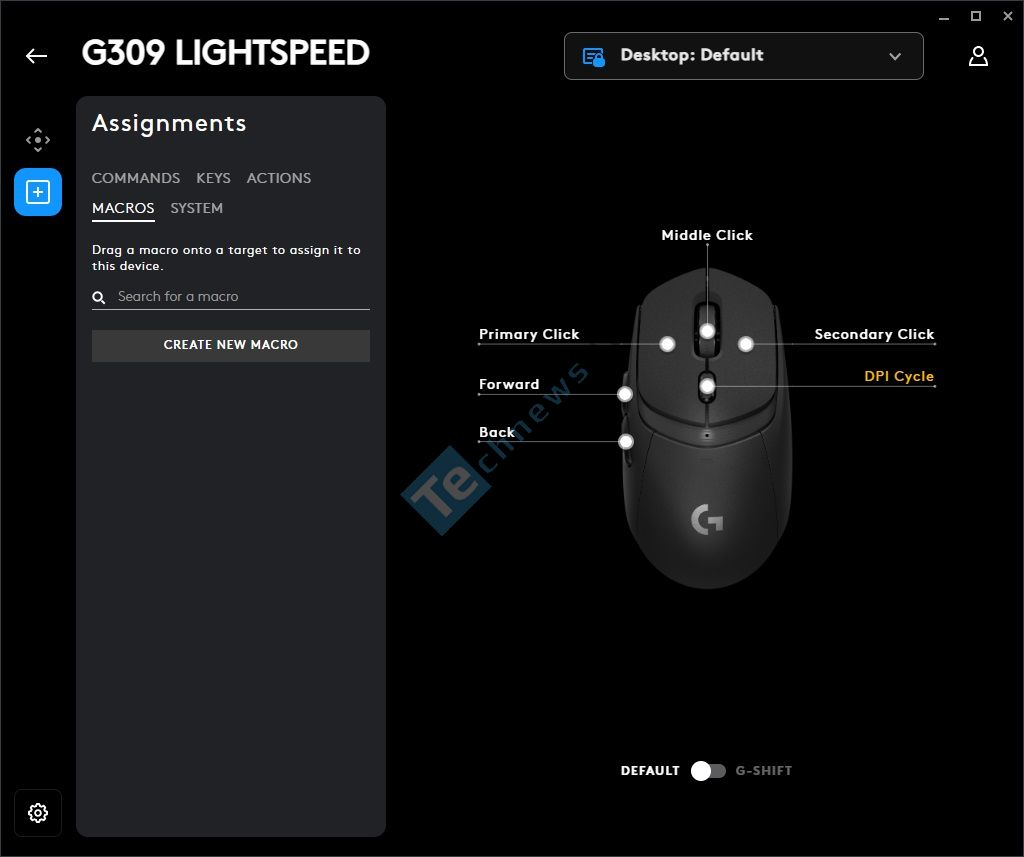Click the profile lock icon in Desktop dropdown
Viewport: 1024px width, 857px height.
(593, 57)
